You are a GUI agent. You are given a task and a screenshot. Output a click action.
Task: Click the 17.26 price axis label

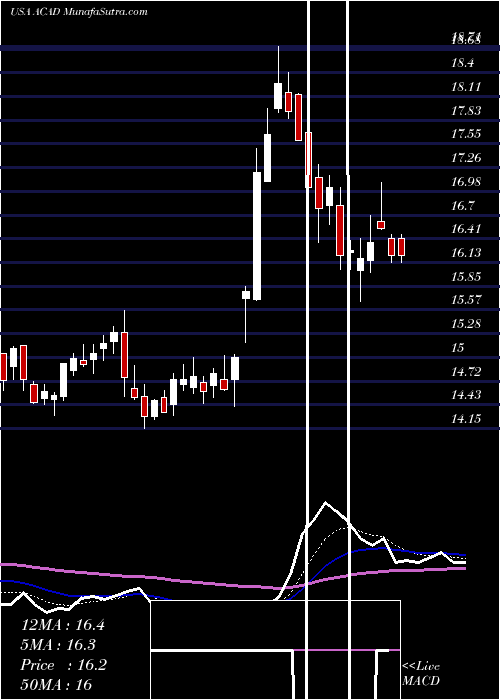pos(466,158)
